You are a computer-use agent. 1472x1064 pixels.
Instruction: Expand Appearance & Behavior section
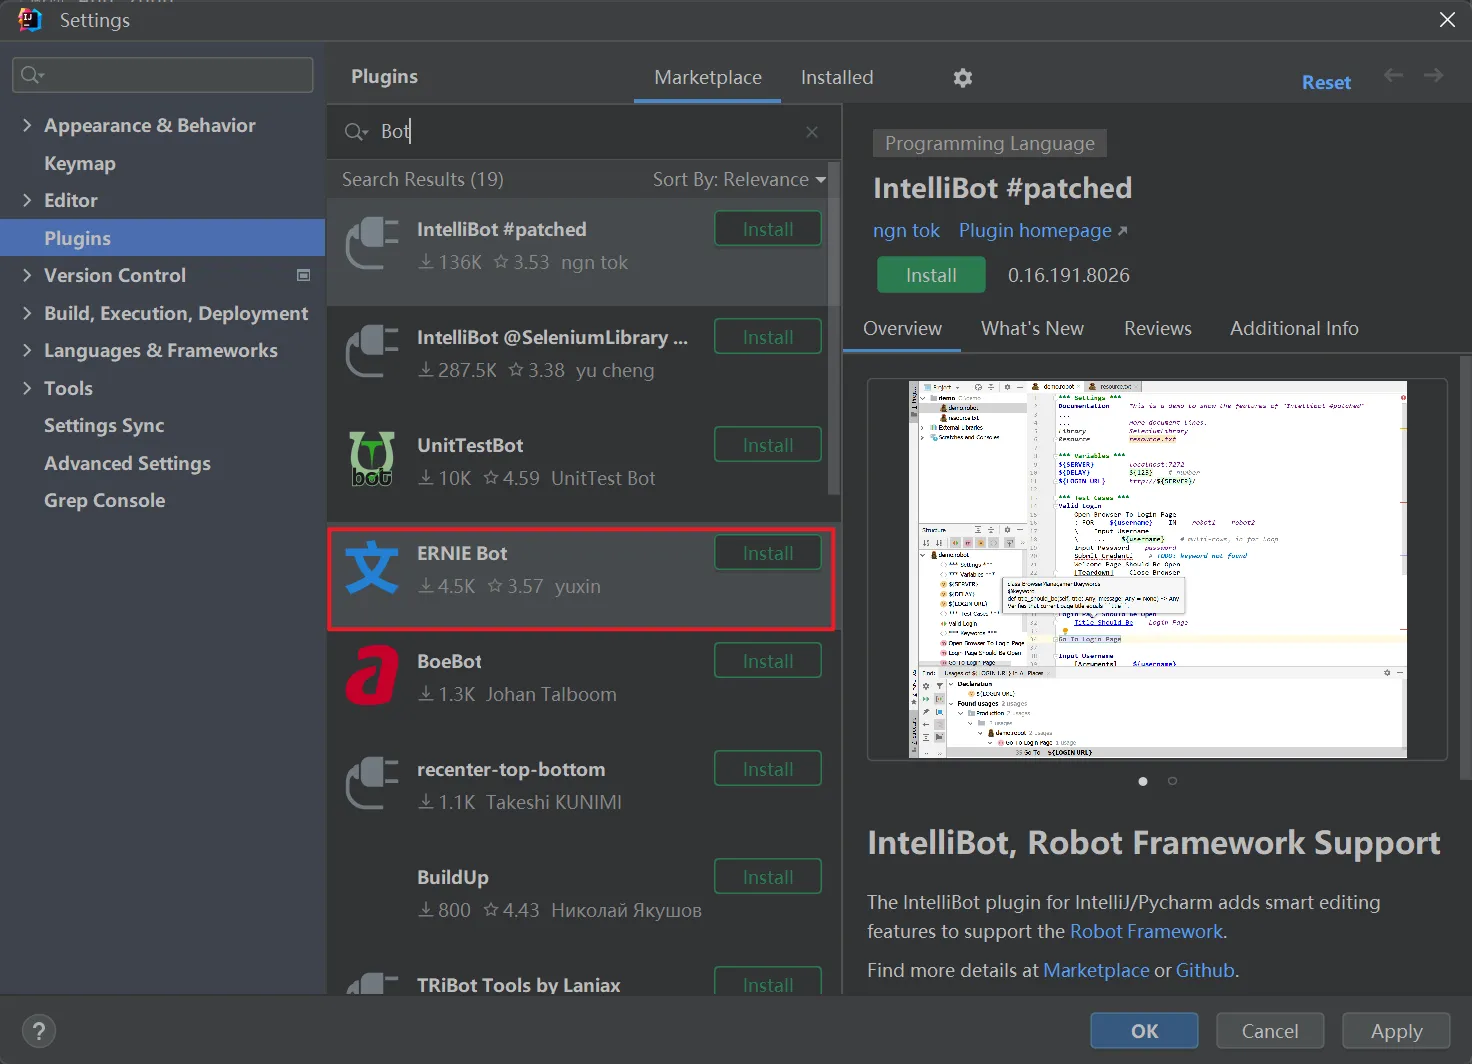point(27,125)
